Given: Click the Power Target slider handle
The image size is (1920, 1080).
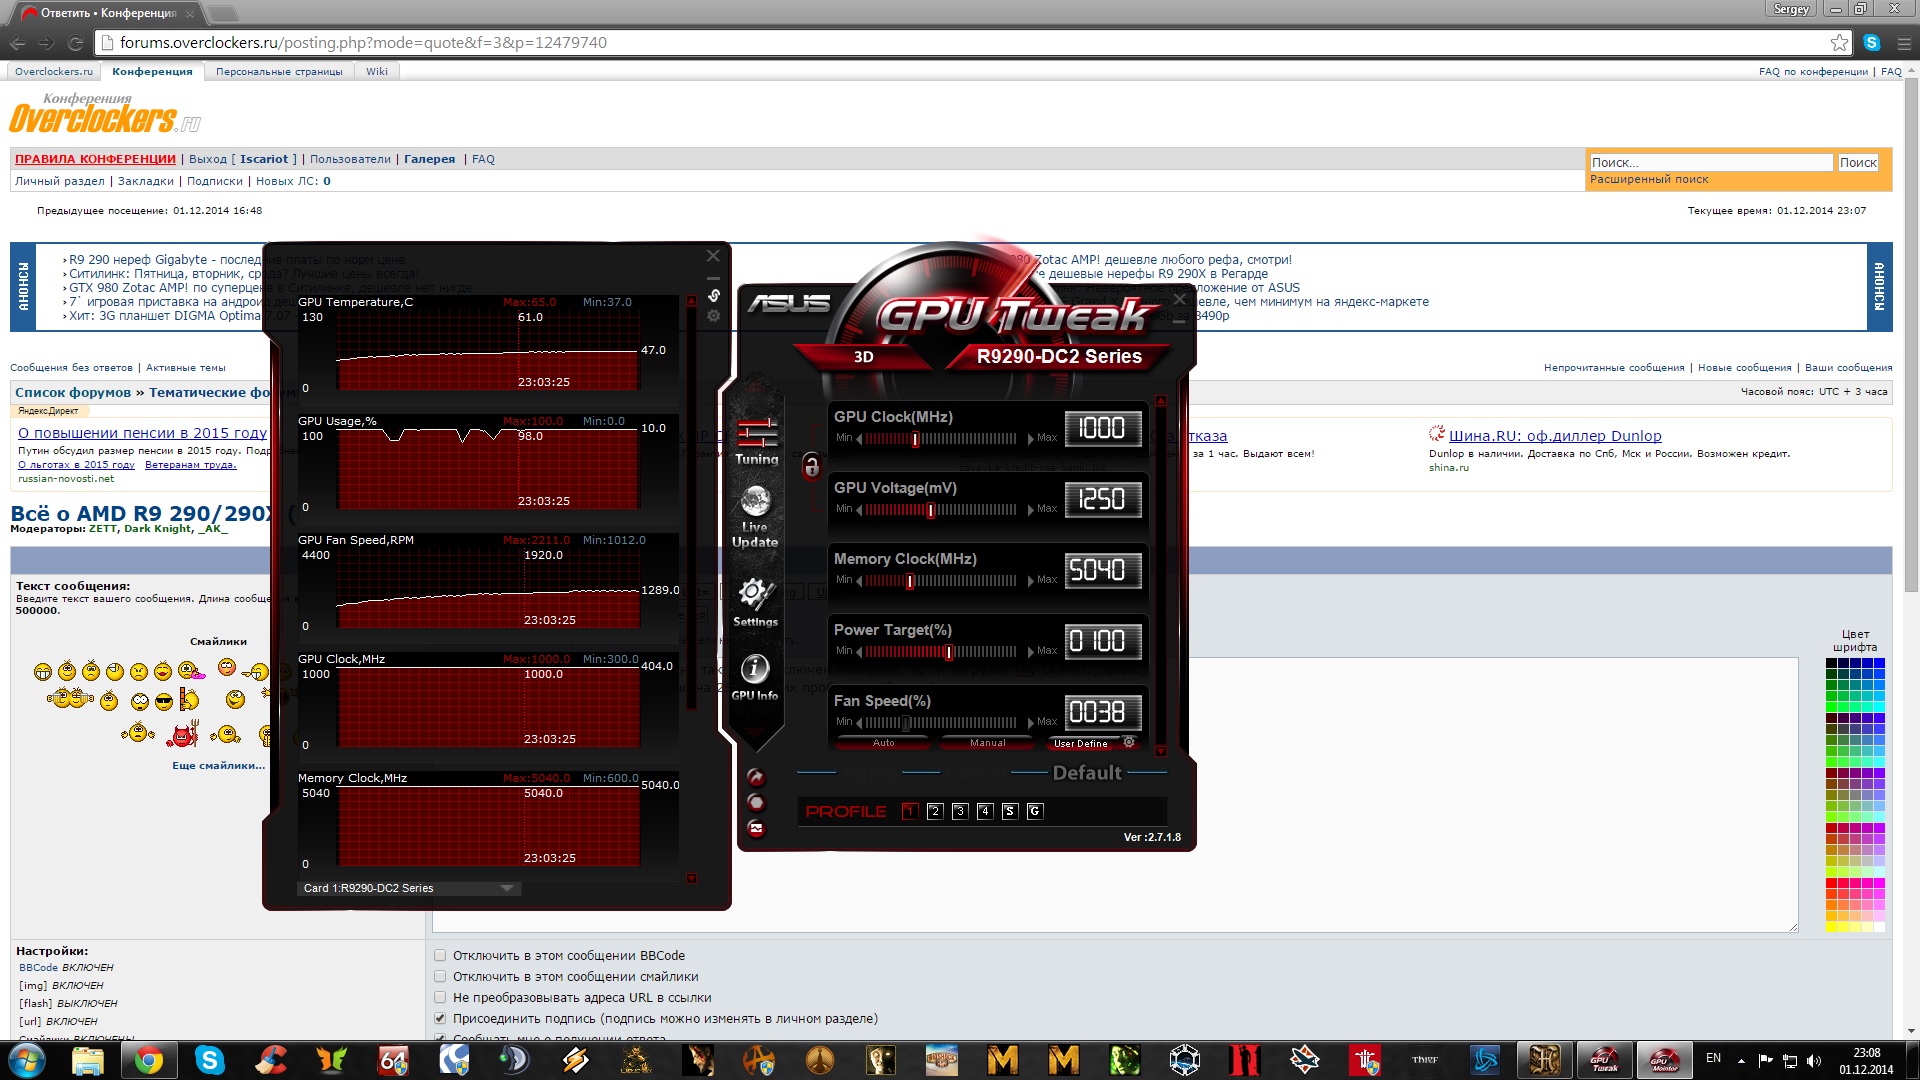Looking at the screenshot, I should 949,652.
